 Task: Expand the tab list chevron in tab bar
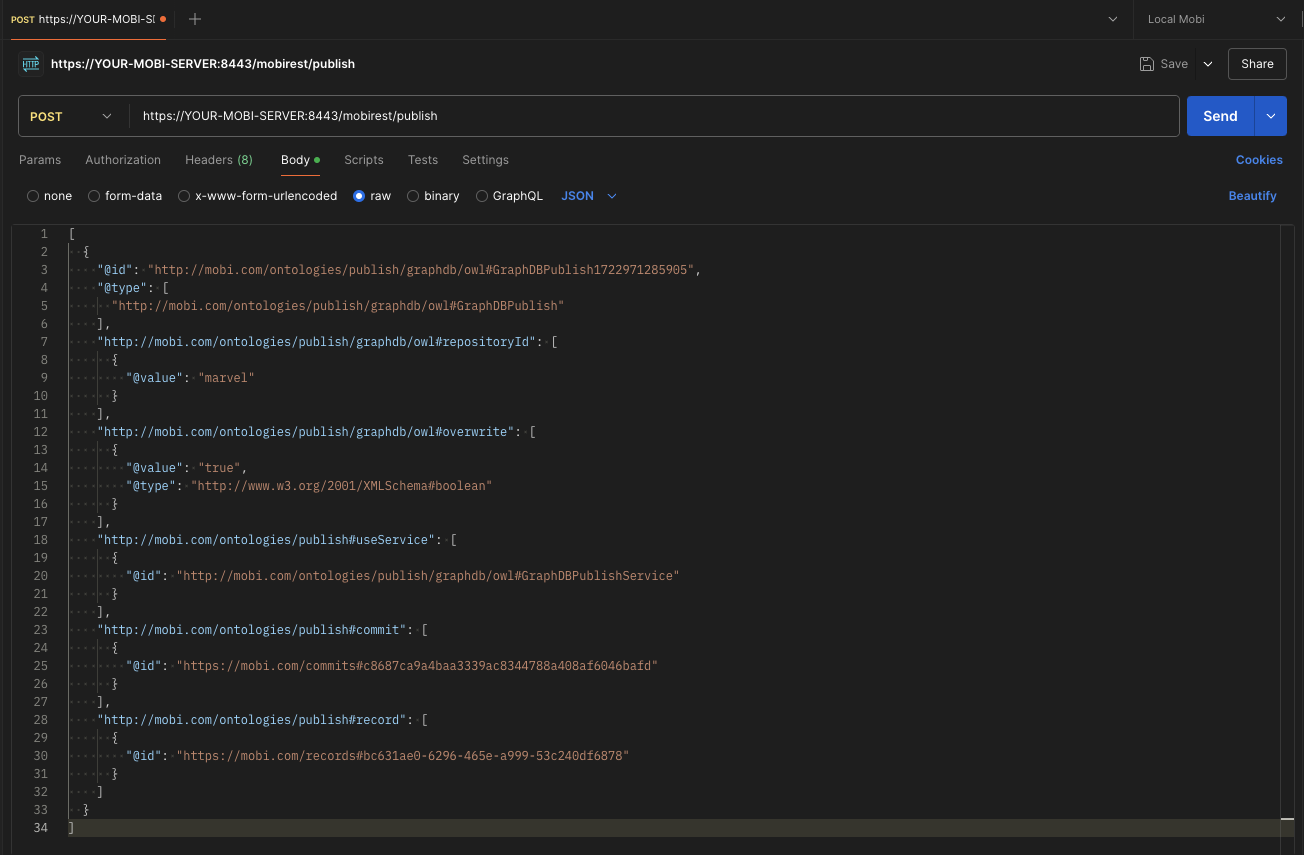(1113, 19)
